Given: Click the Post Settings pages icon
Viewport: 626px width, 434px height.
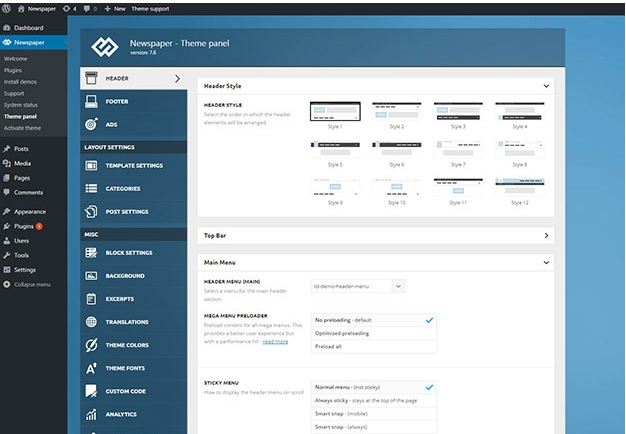Looking at the screenshot, I should click(x=91, y=211).
